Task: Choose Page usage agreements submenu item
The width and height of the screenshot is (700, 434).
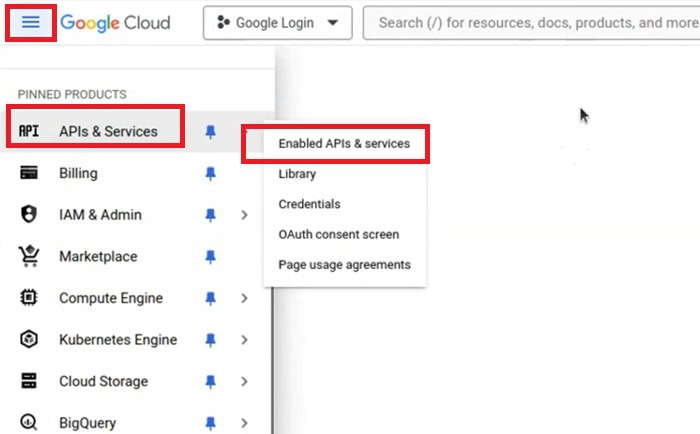Action: (x=345, y=265)
